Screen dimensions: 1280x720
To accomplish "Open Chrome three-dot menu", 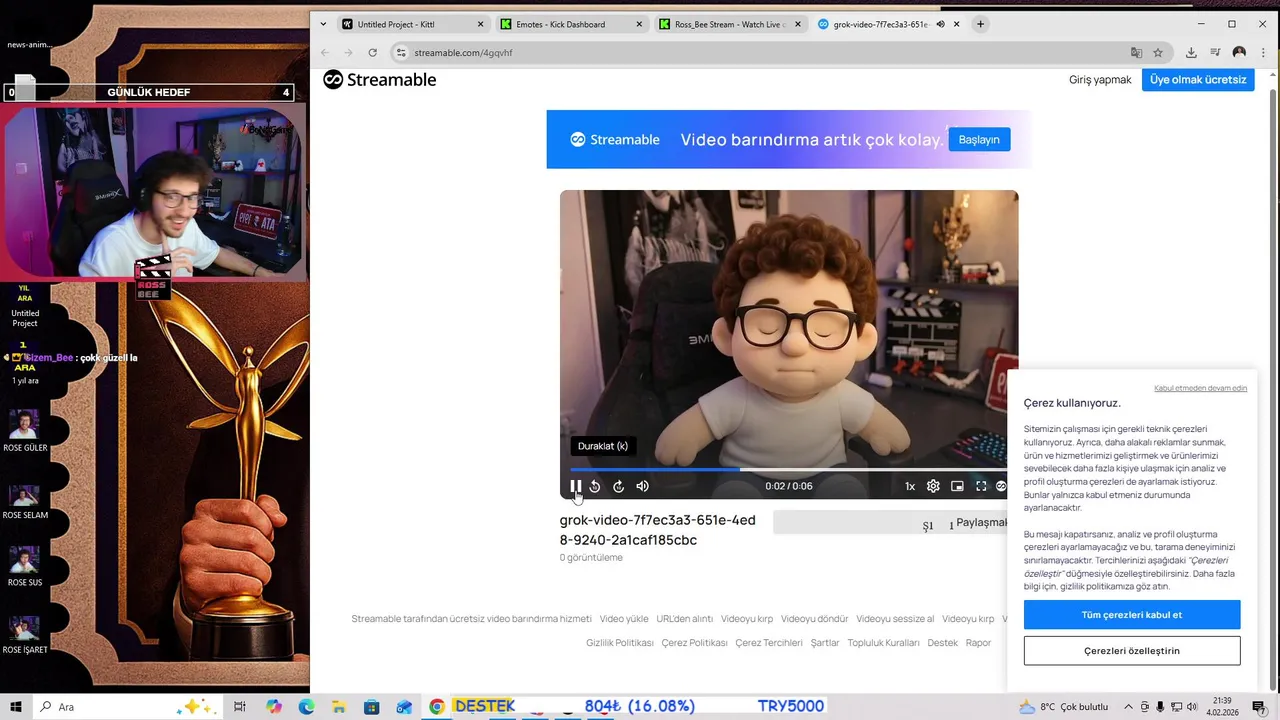I will click(x=1263, y=52).
